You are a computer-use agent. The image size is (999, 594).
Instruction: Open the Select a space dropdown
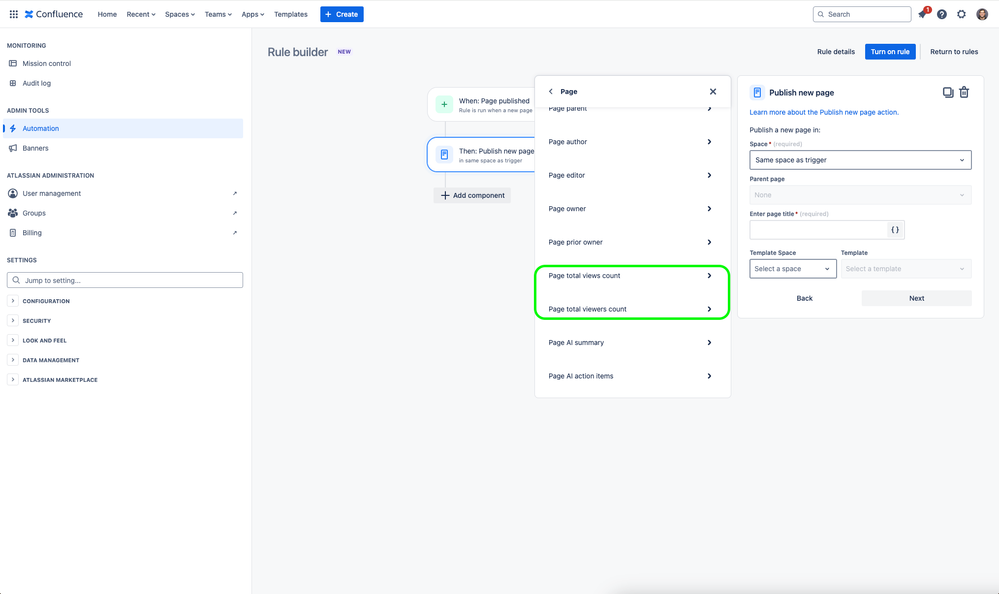(x=793, y=269)
